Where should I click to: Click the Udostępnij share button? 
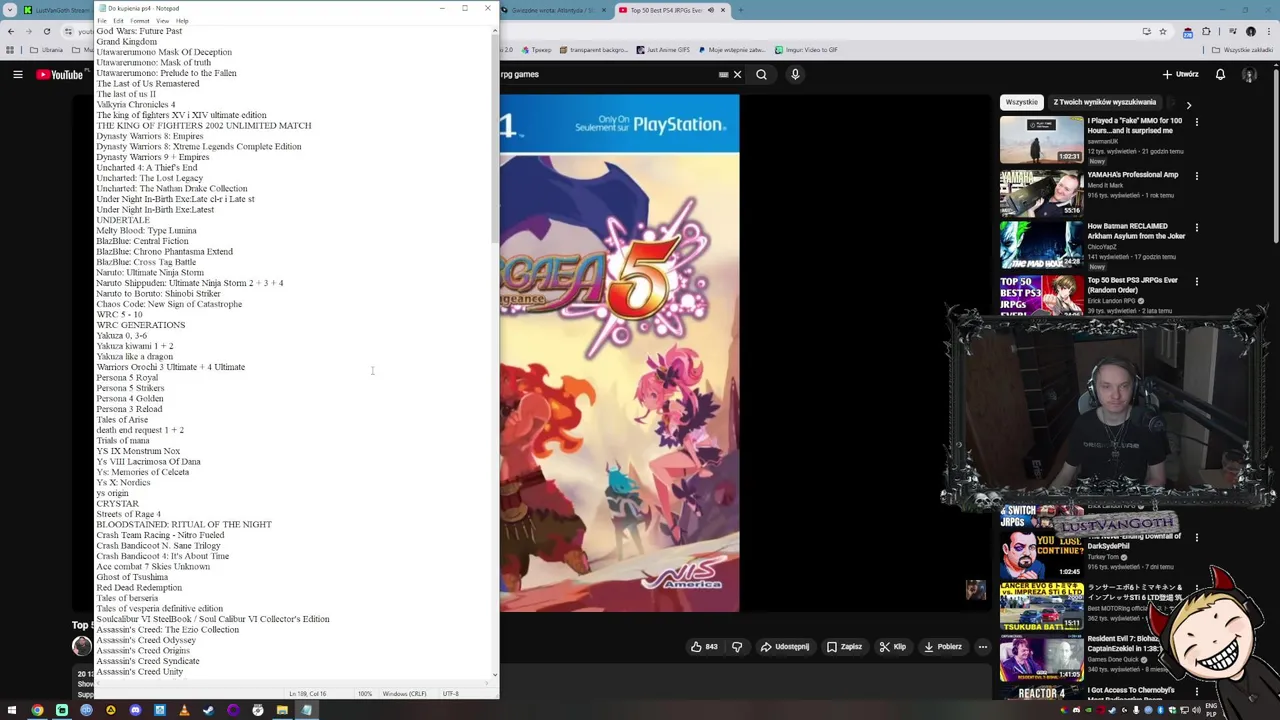pos(785,647)
